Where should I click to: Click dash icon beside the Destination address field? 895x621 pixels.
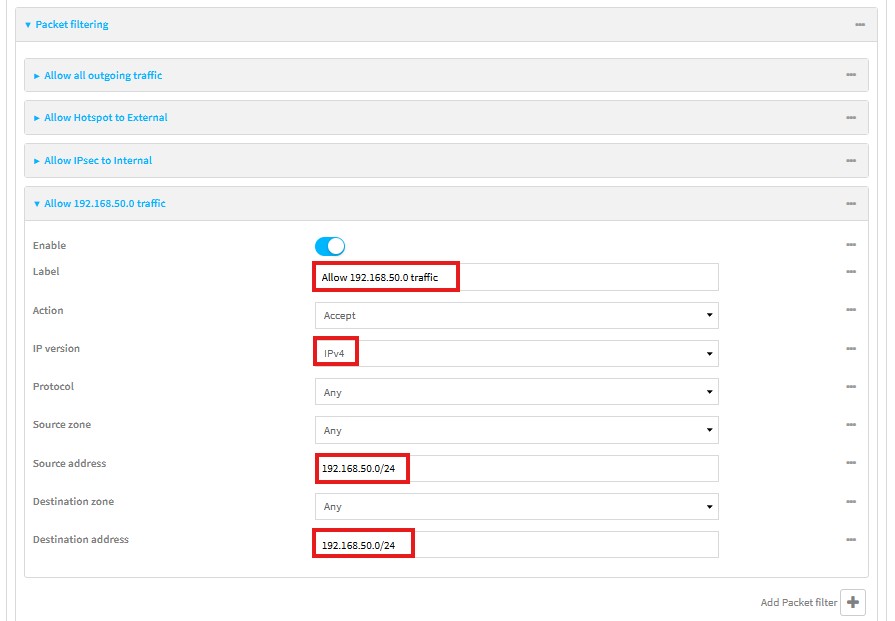coord(851,539)
